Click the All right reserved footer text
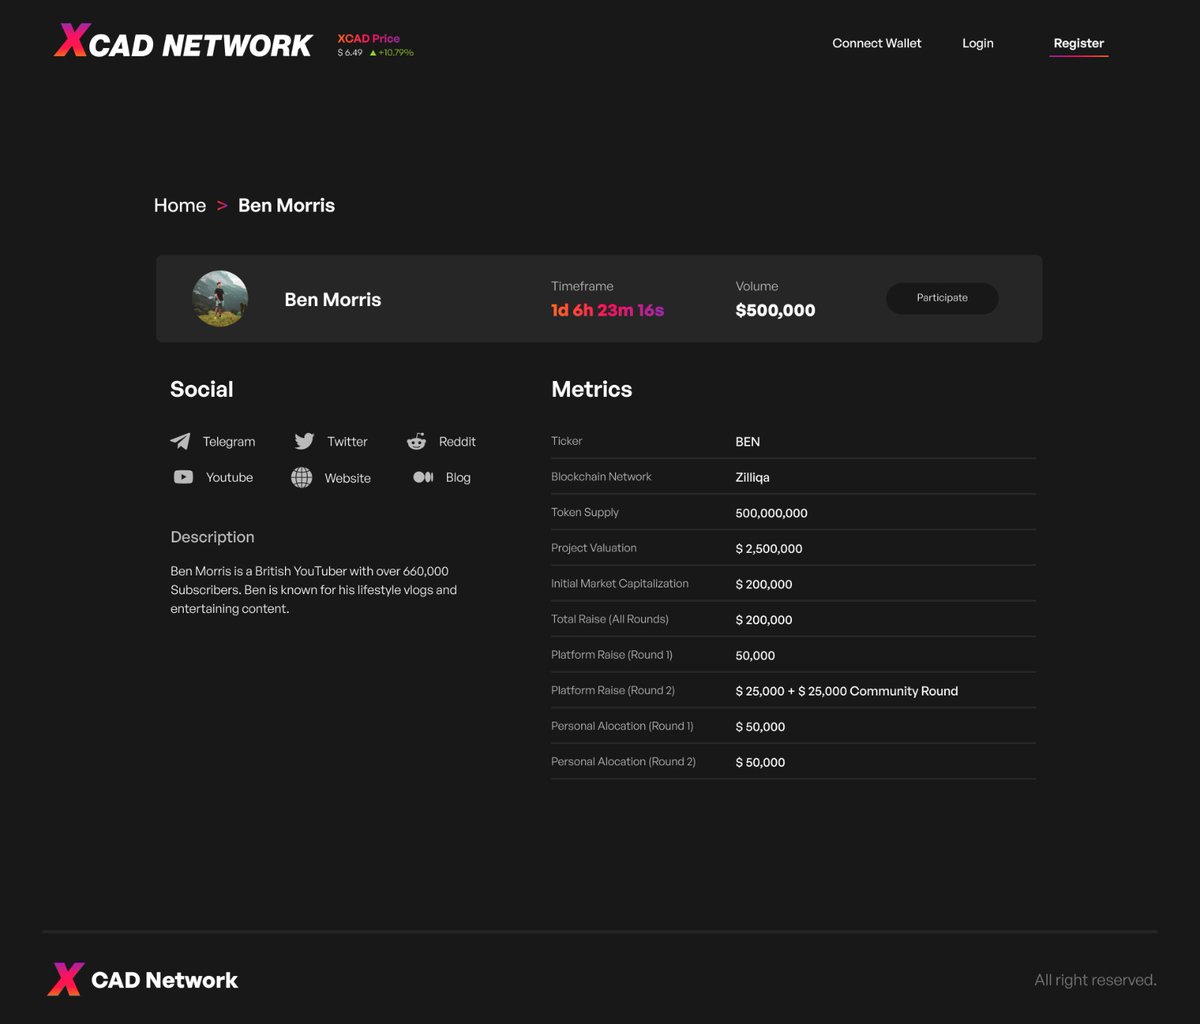Viewport: 1200px width, 1024px height. [1095, 980]
